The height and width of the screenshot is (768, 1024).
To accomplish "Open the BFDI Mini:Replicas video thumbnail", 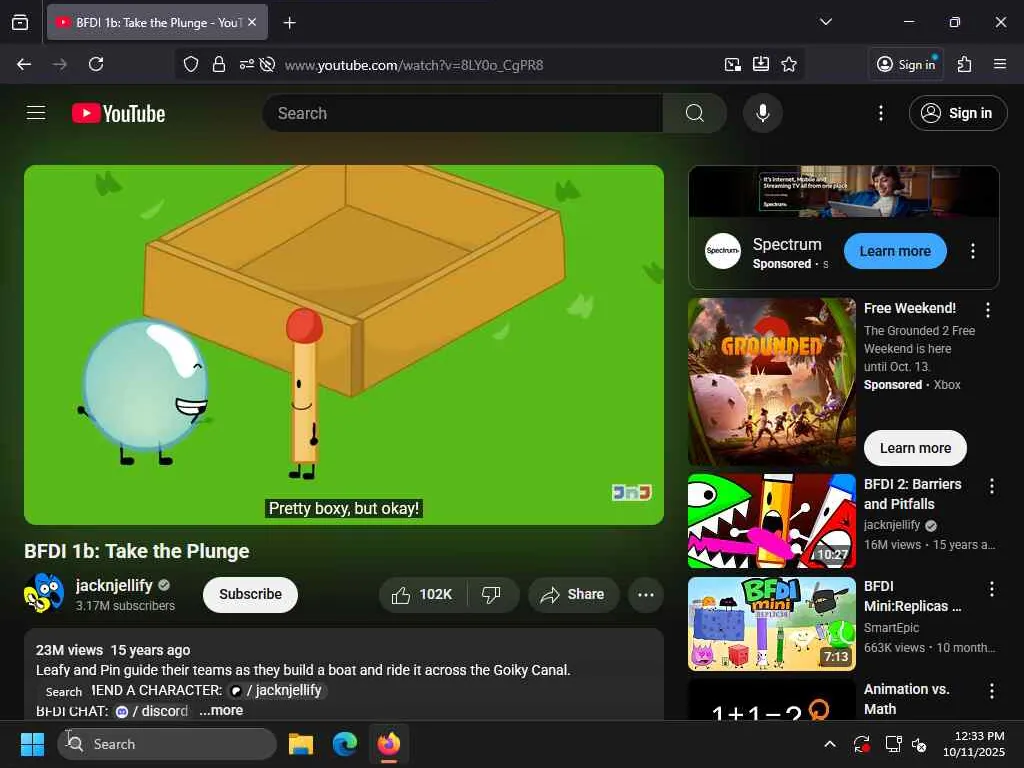I will tap(771, 624).
